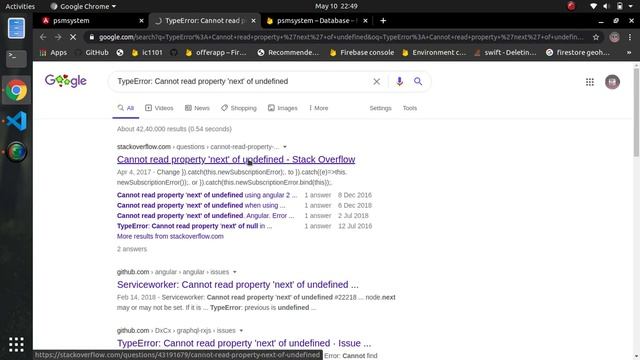Screen dimensions: 640x360
Task: Select the All results tab
Action: tap(126, 108)
